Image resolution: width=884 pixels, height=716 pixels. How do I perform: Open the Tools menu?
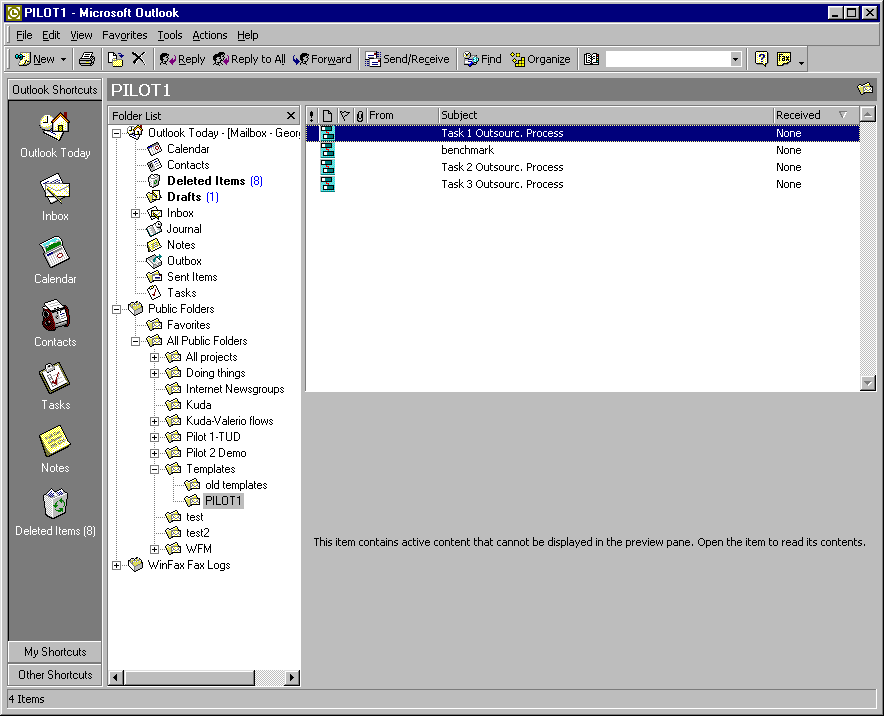tap(170, 35)
